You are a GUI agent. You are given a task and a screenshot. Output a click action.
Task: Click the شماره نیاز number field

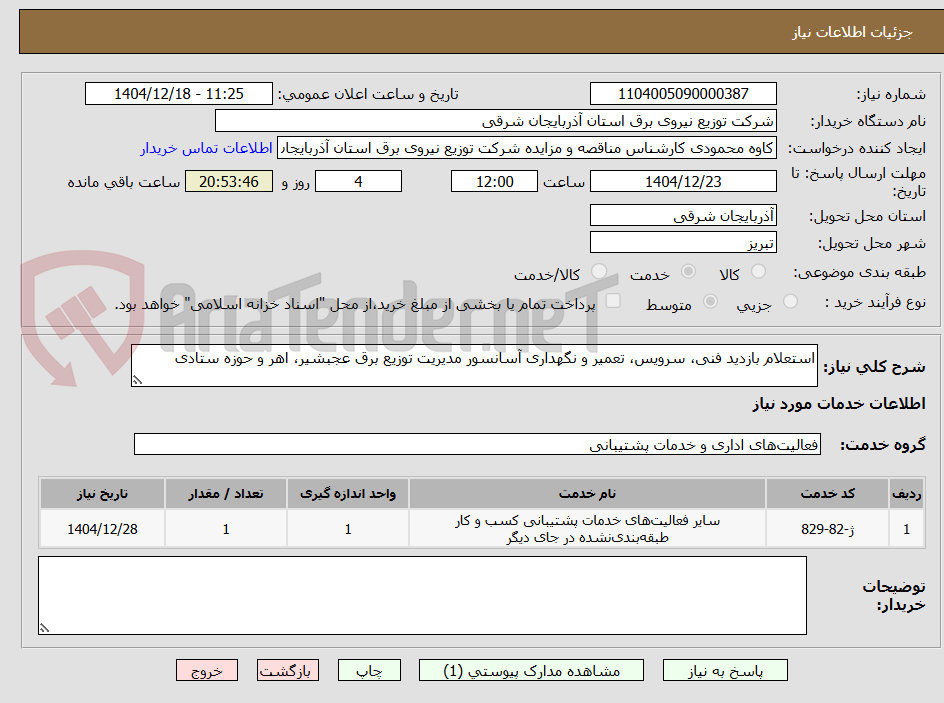pos(683,94)
